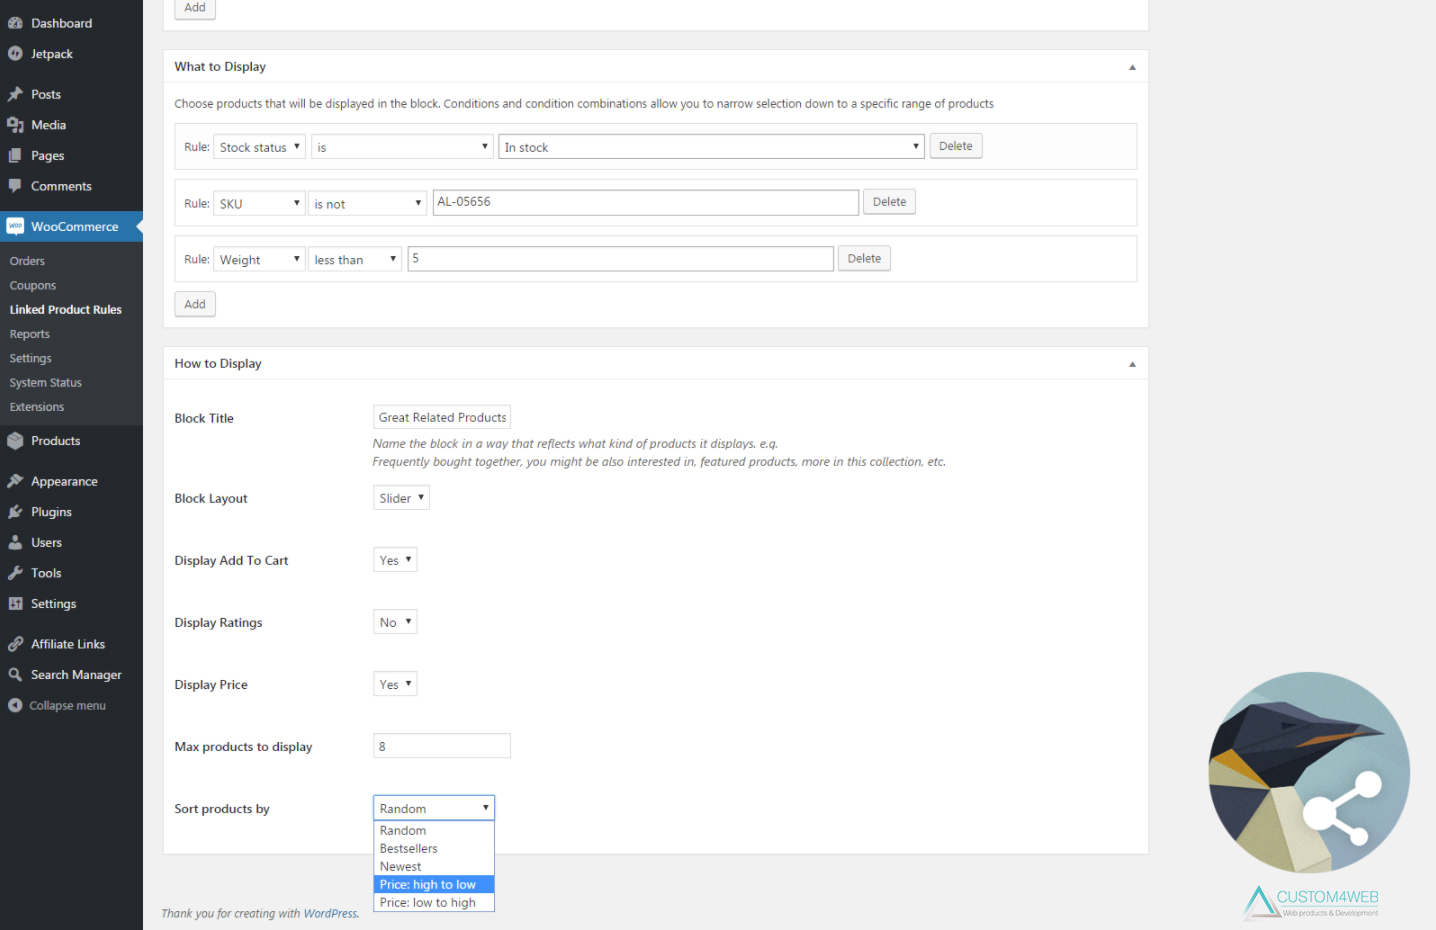The height and width of the screenshot is (930, 1436).
Task: Open Jetpack via its sidebar icon
Action: (15, 54)
